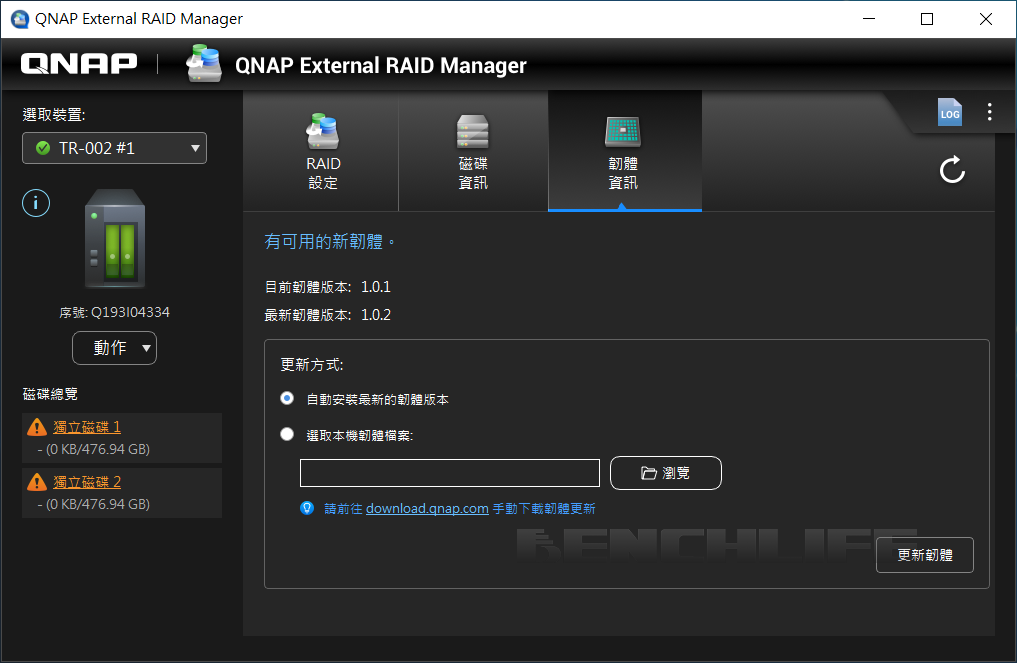Click the 有可用的新韌體 notice text
Image resolution: width=1017 pixels, height=663 pixels.
click(329, 242)
